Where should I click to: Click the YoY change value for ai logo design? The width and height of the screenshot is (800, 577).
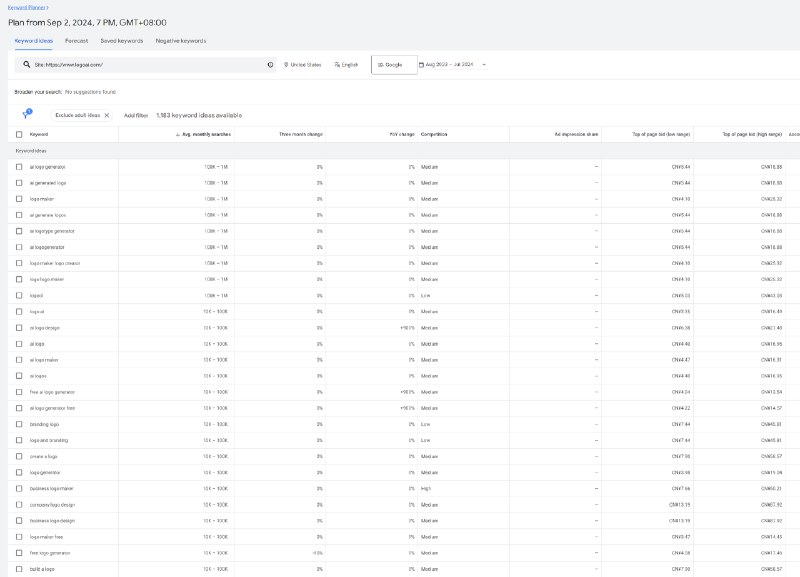click(x=408, y=328)
